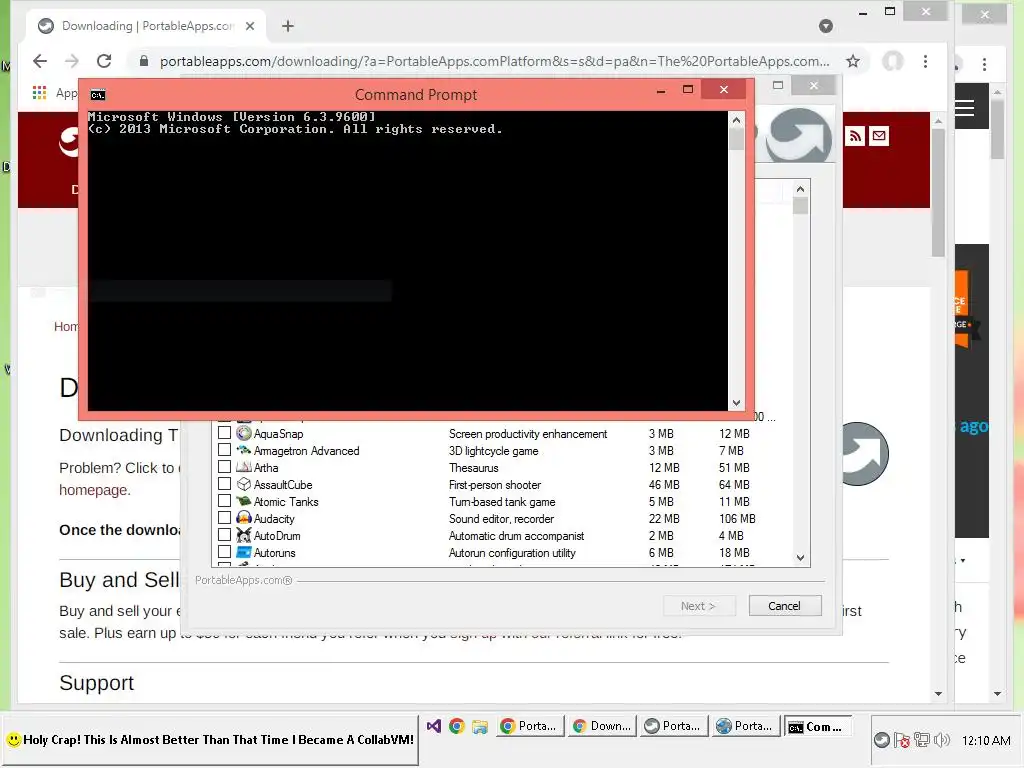Open File Explorer from taskbar
The height and width of the screenshot is (768, 1024).
(x=480, y=726)
